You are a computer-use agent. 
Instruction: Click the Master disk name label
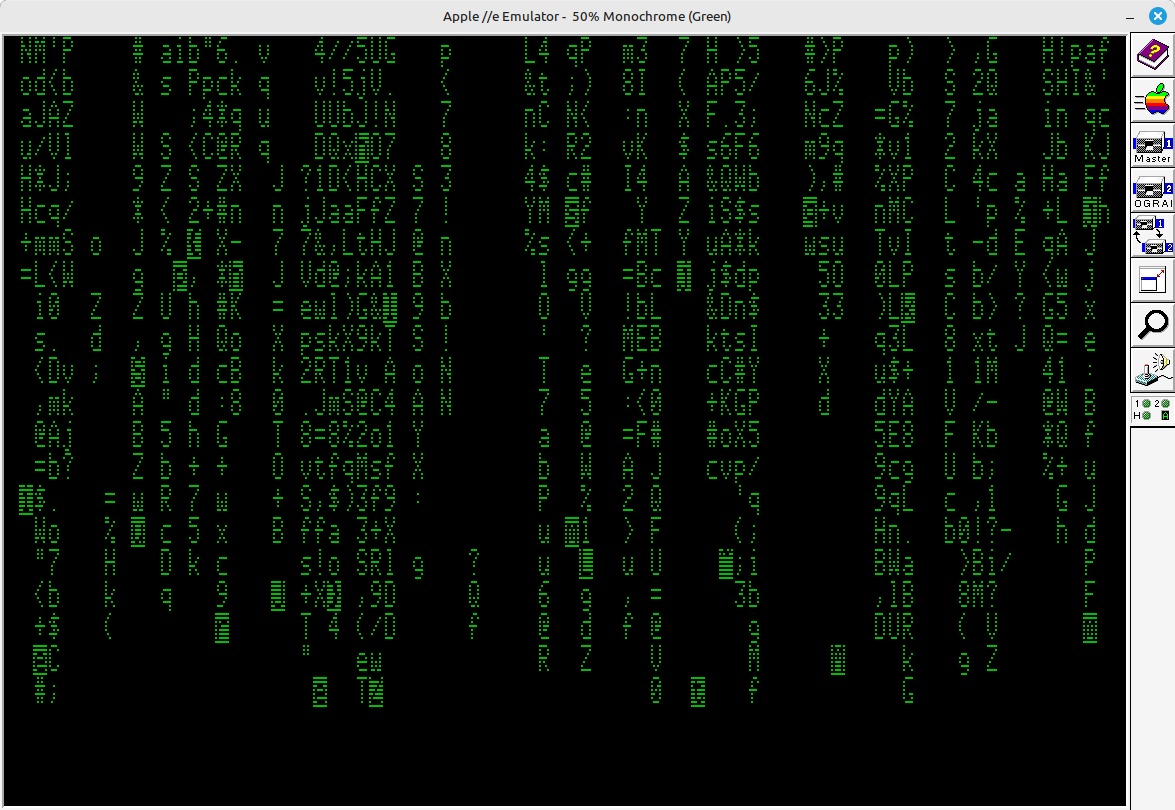(x=1152, y=159)
